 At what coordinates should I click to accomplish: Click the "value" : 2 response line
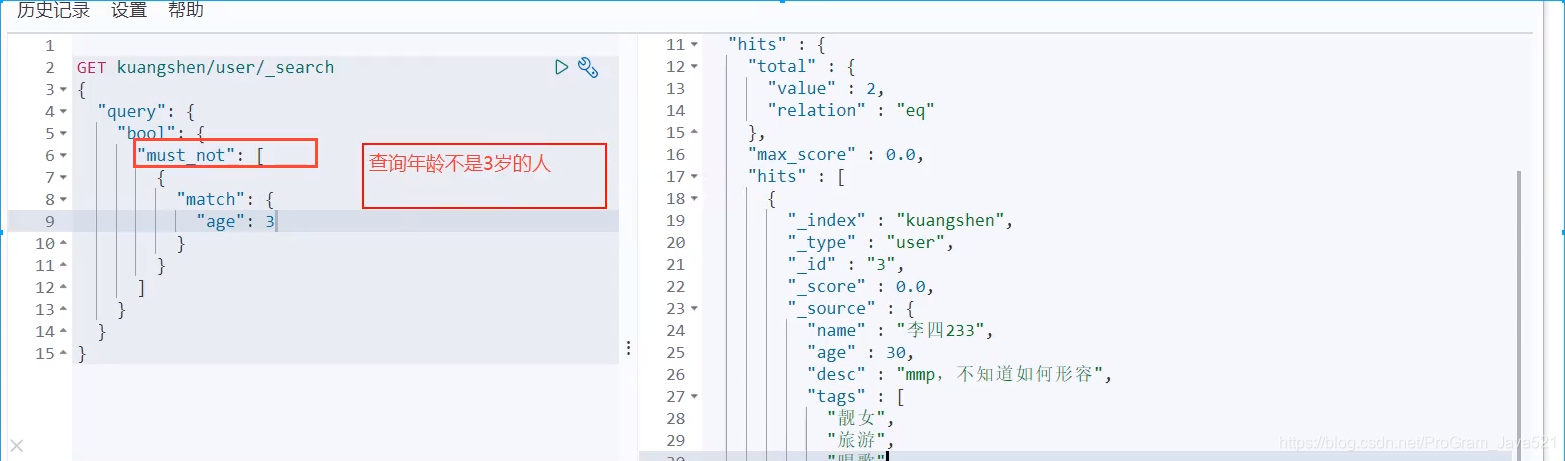point(825,88)
